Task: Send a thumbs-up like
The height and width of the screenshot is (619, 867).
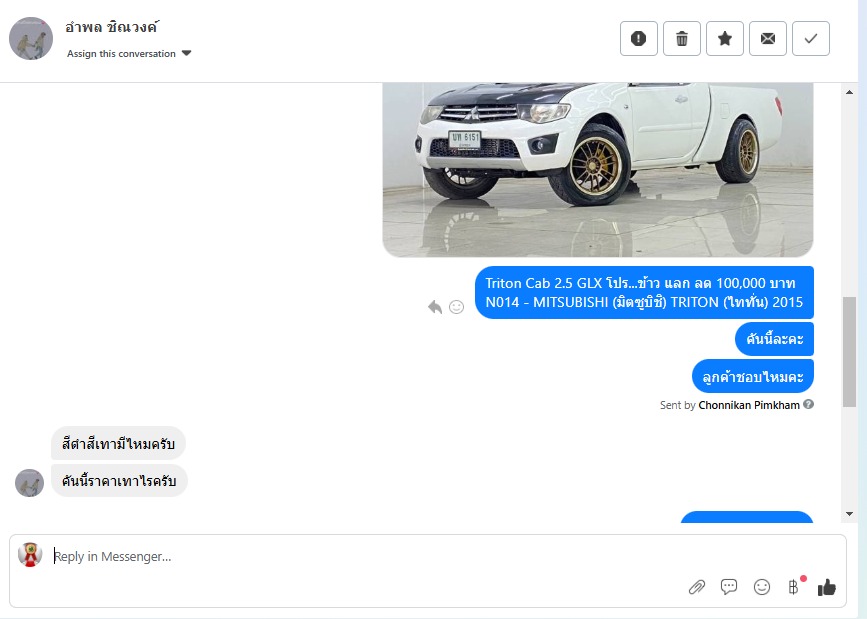Action: coord(827,587)
